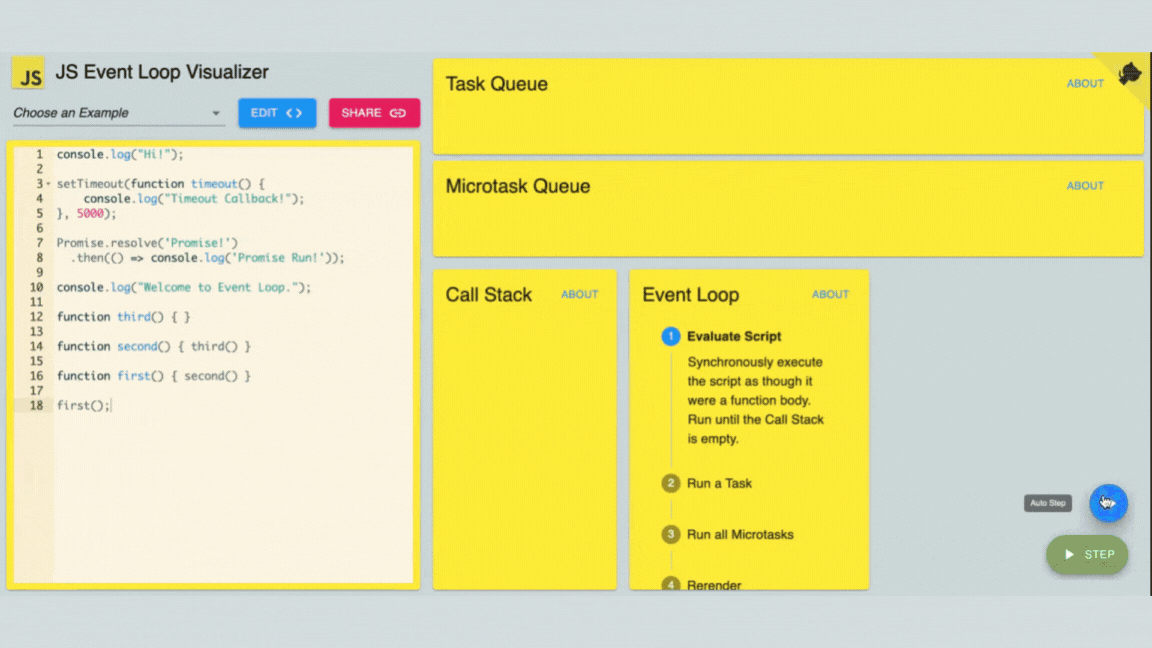Image resolution: width=1152 pixels, height=648 pixels.
Task: Click the SHARE link button
Action: (374, 113)
